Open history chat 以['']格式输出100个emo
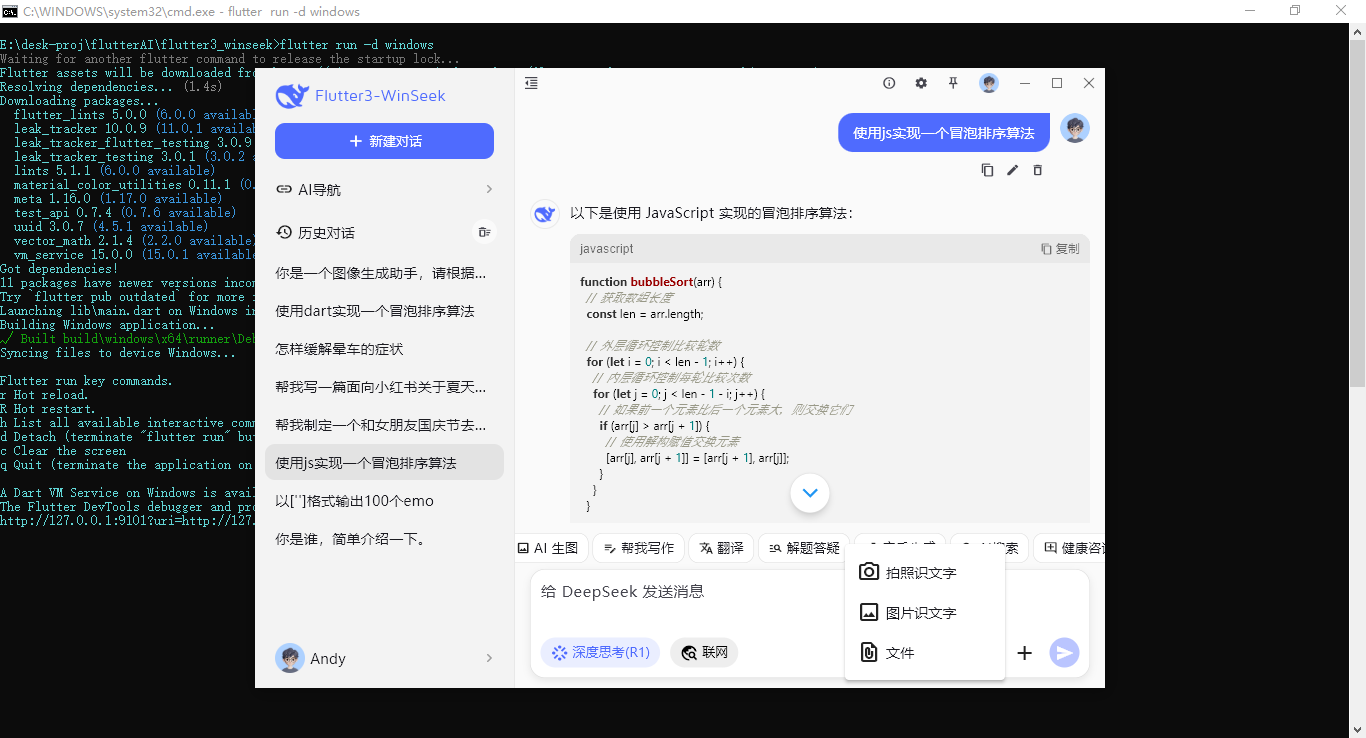1366x738 pixels. point(384,501)
